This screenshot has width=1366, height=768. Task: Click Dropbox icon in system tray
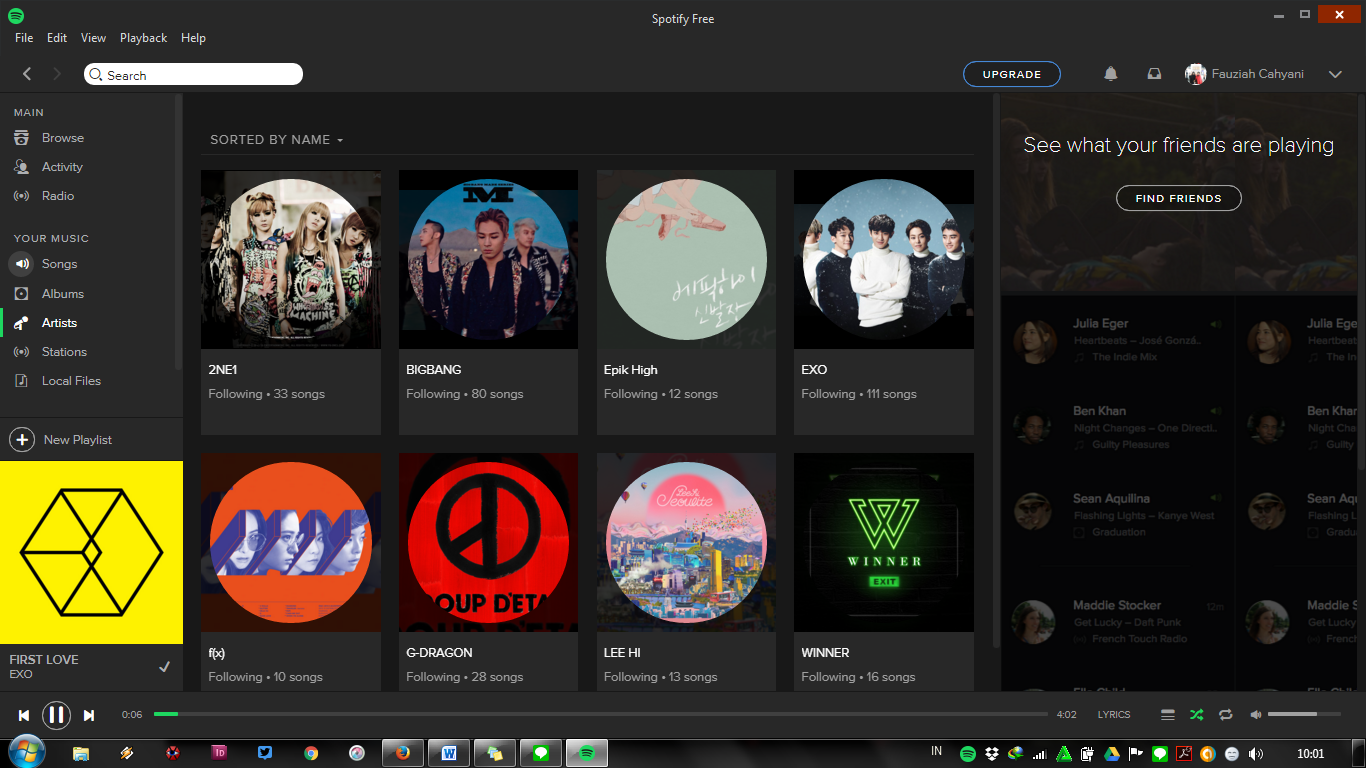(x=992, y=754)
